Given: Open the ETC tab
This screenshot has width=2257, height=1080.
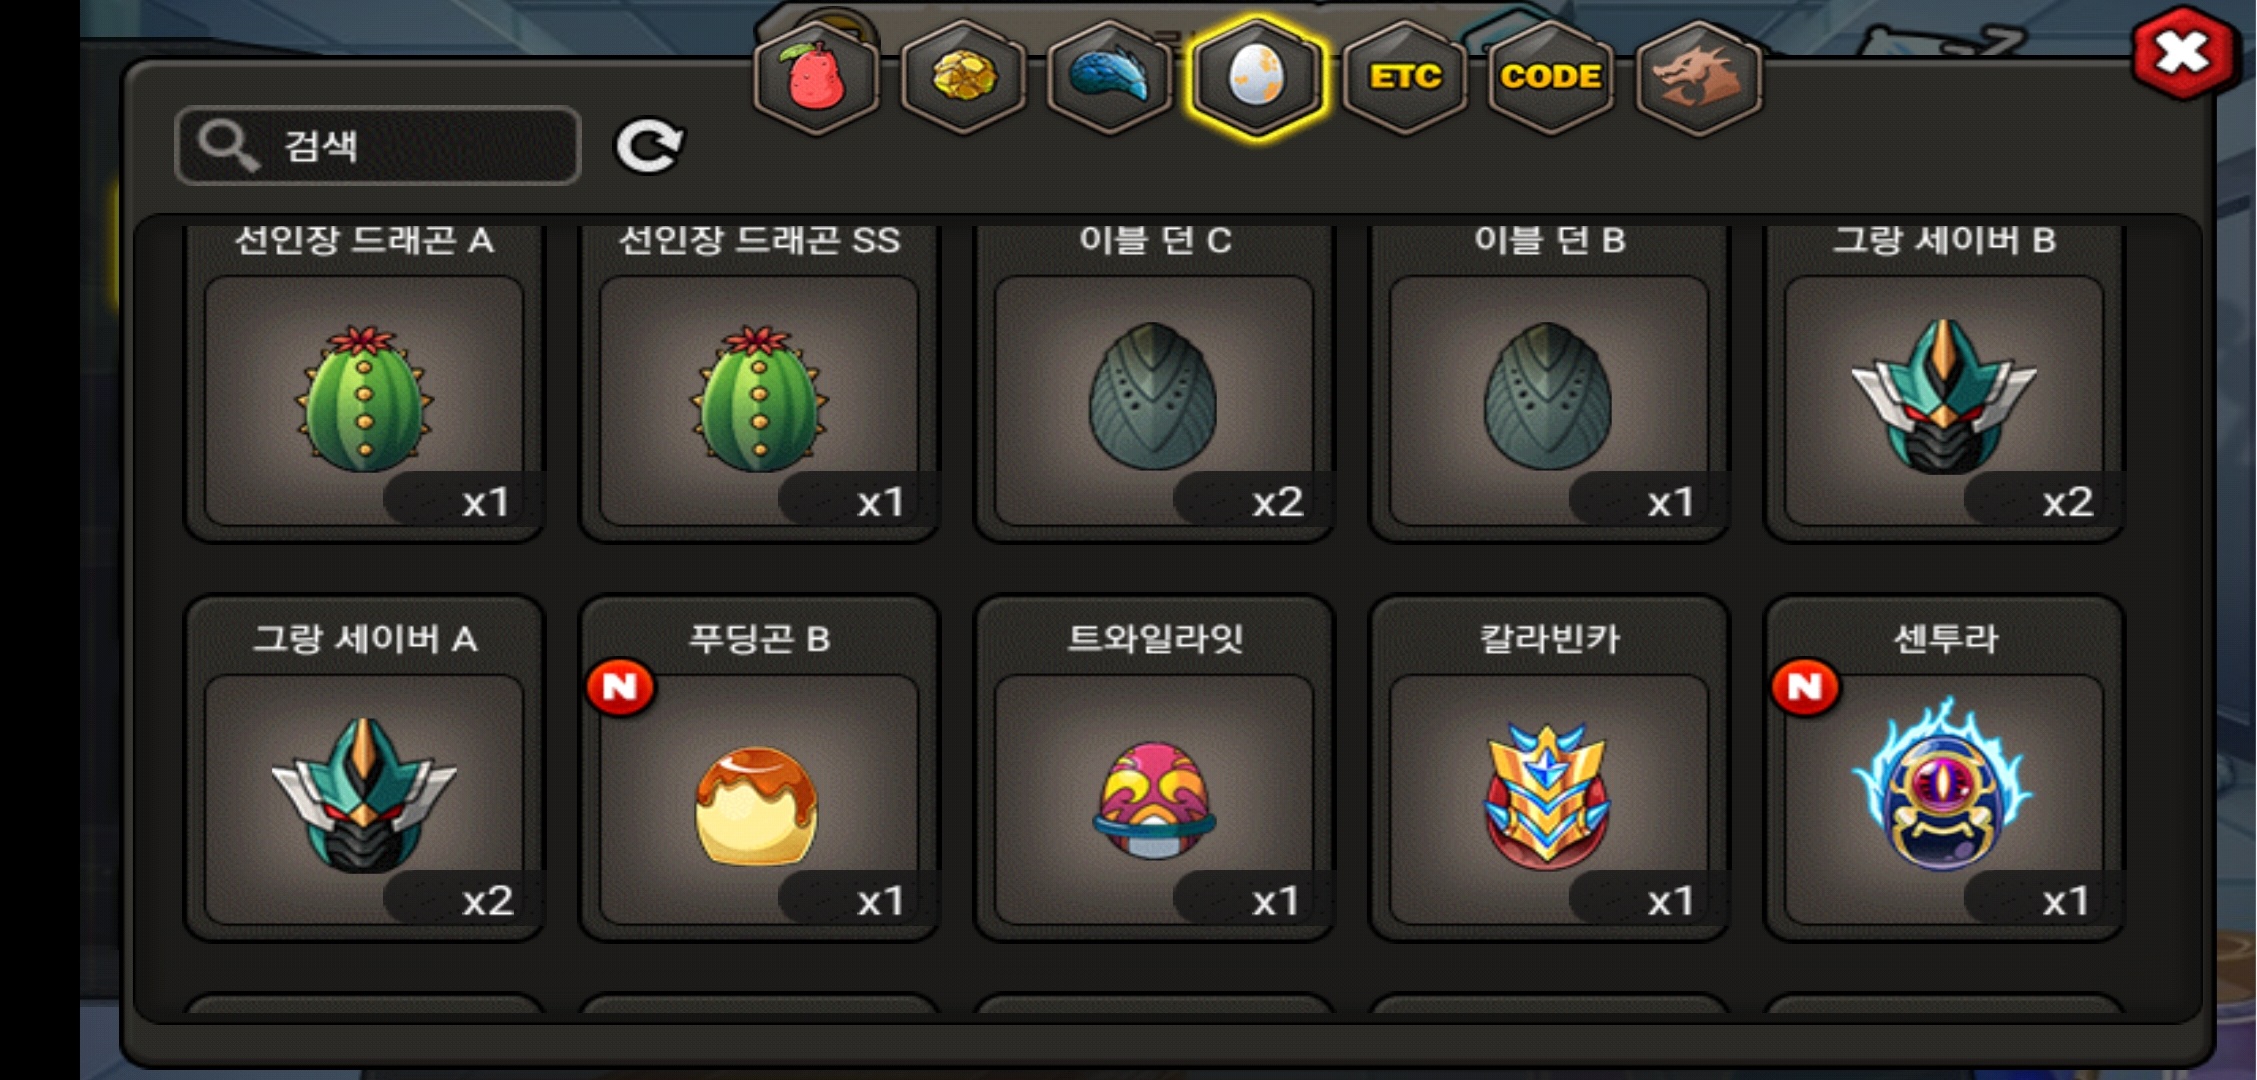Looking at the screenshot, I should pyautogui.click(x=1405, y=78).
